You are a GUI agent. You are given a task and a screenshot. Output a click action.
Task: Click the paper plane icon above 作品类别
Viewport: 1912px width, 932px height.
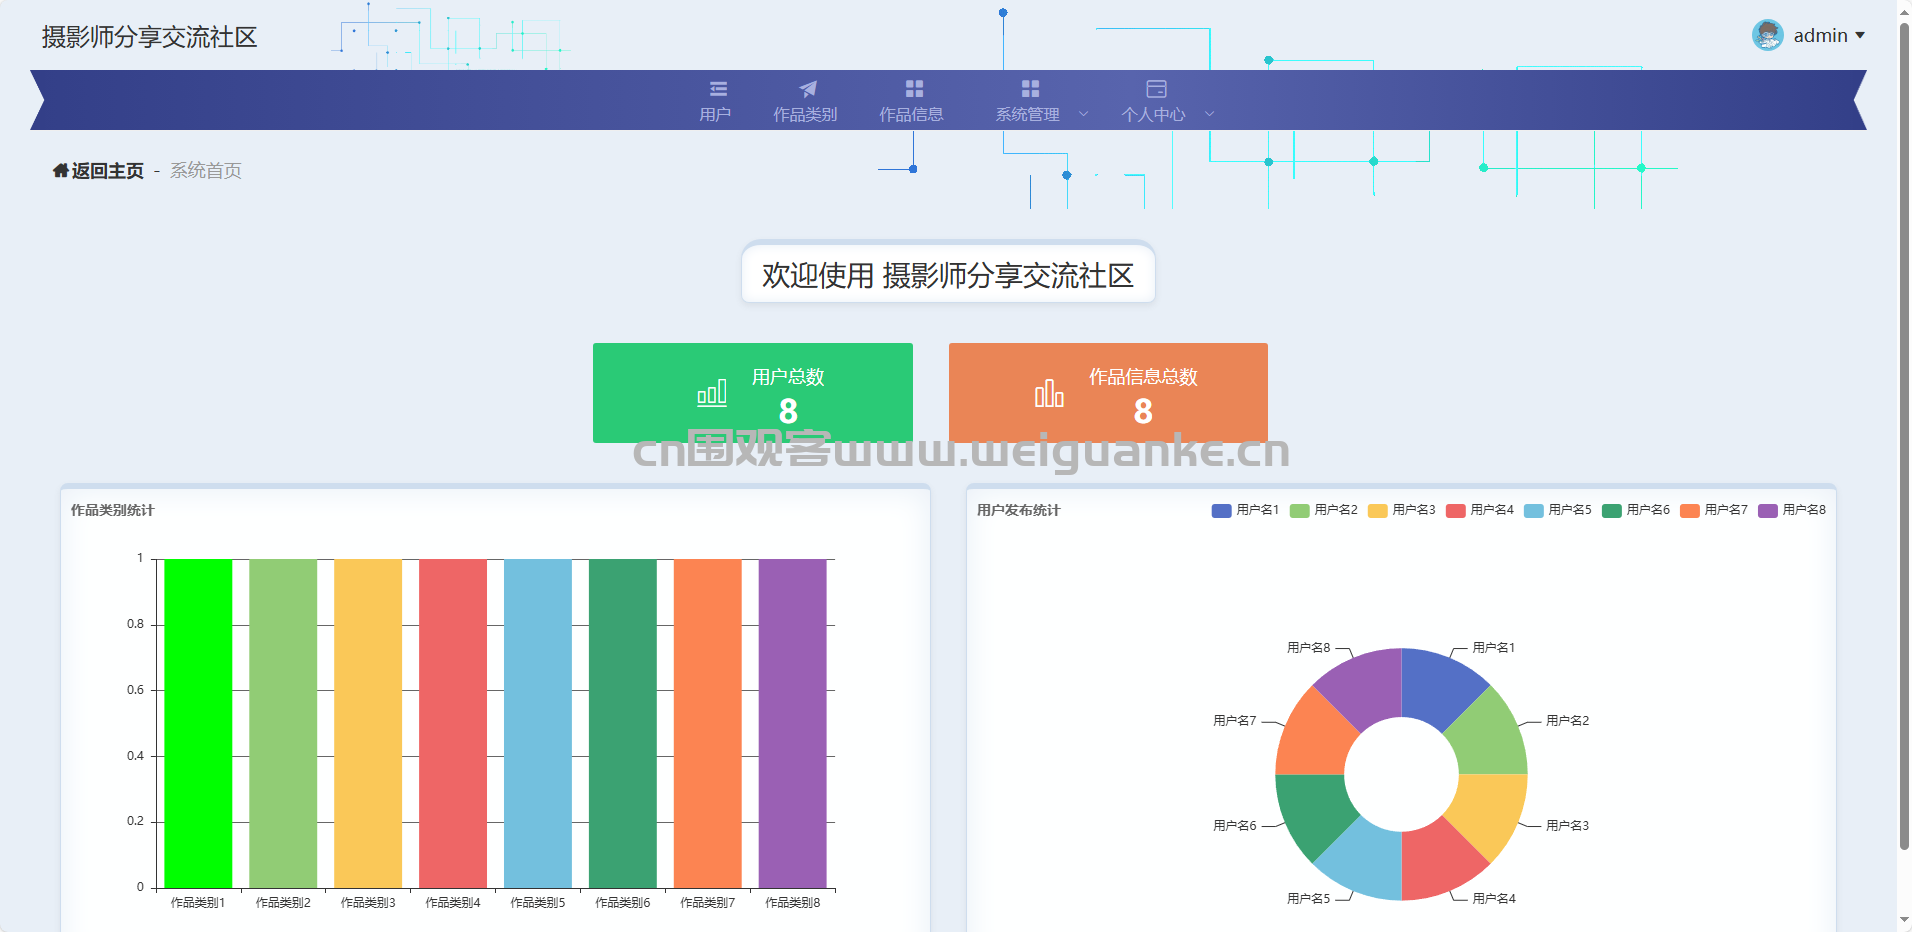(x=808, y=89)
